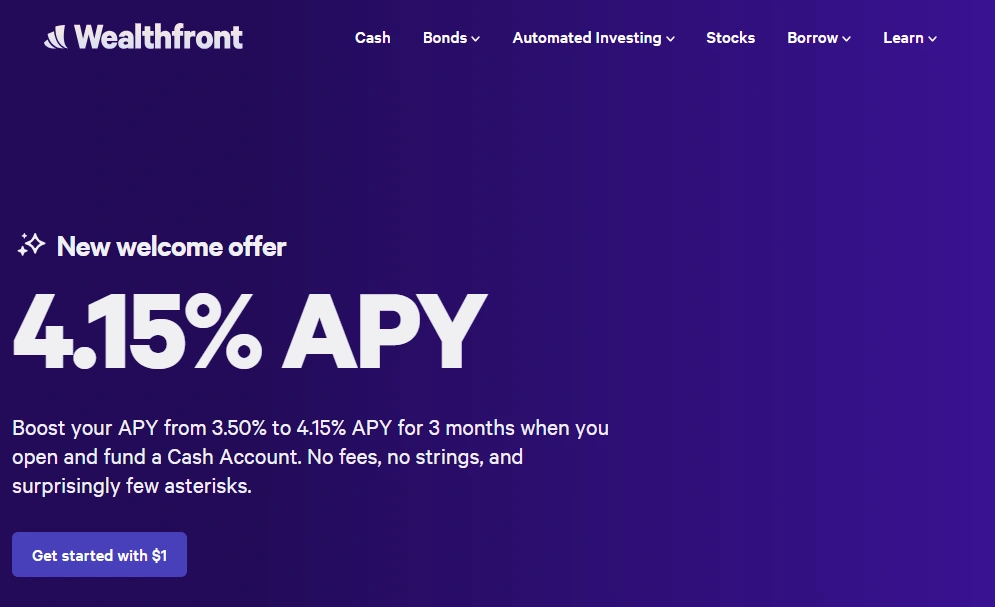The width and height of the screenshot is (995, 607).
Task: Expand the Borrow dropdown chevron
Action: (x=848, y=38)
